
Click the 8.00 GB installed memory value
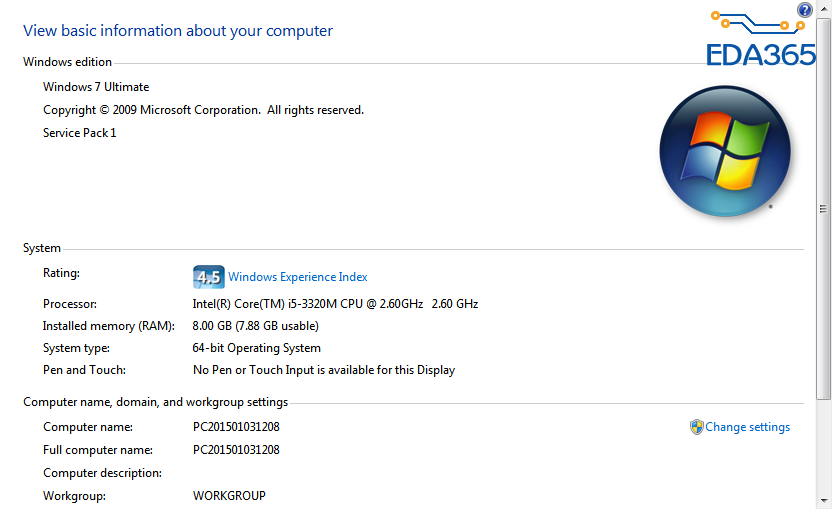click(255, 326)
